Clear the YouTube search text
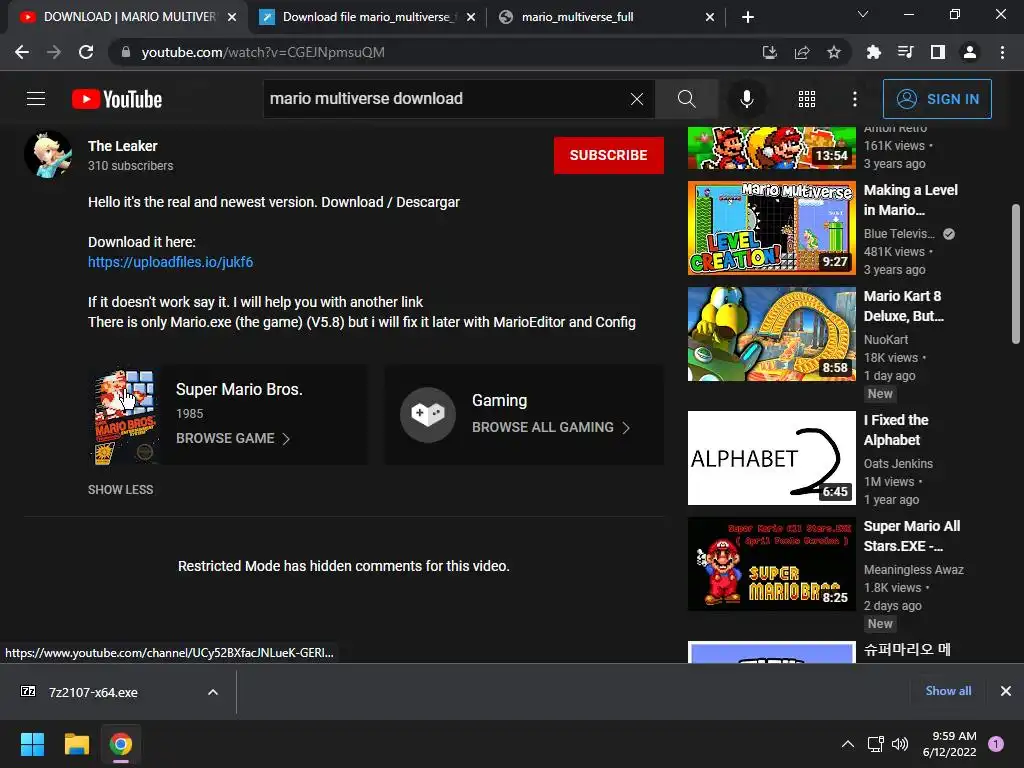This screenshot has width=1024, height=768. 637,99
